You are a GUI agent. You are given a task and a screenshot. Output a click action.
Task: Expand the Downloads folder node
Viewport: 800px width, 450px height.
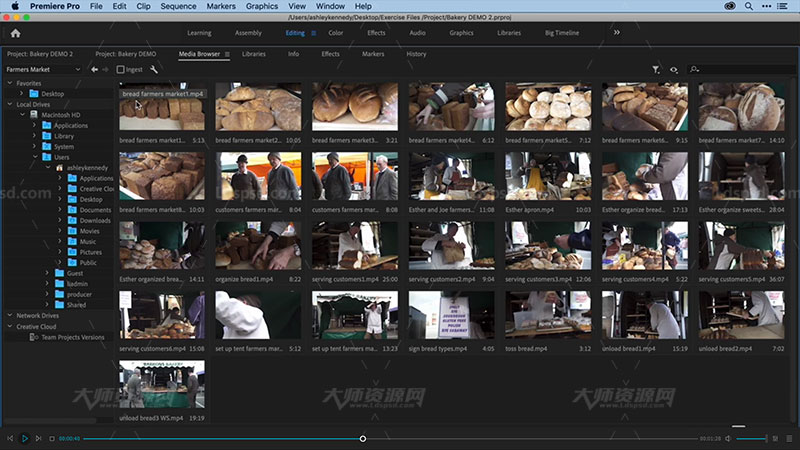pyautogui.click(x=60, y=220)
